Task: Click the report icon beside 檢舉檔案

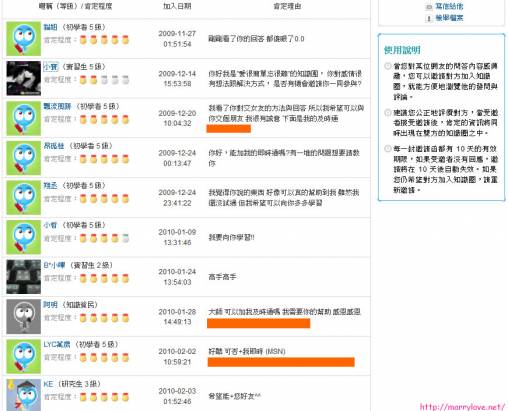Action: 429,19
